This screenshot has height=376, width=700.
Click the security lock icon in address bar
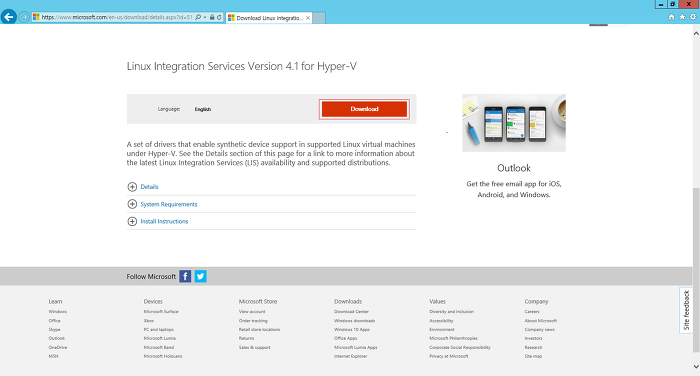pos(212,17)
